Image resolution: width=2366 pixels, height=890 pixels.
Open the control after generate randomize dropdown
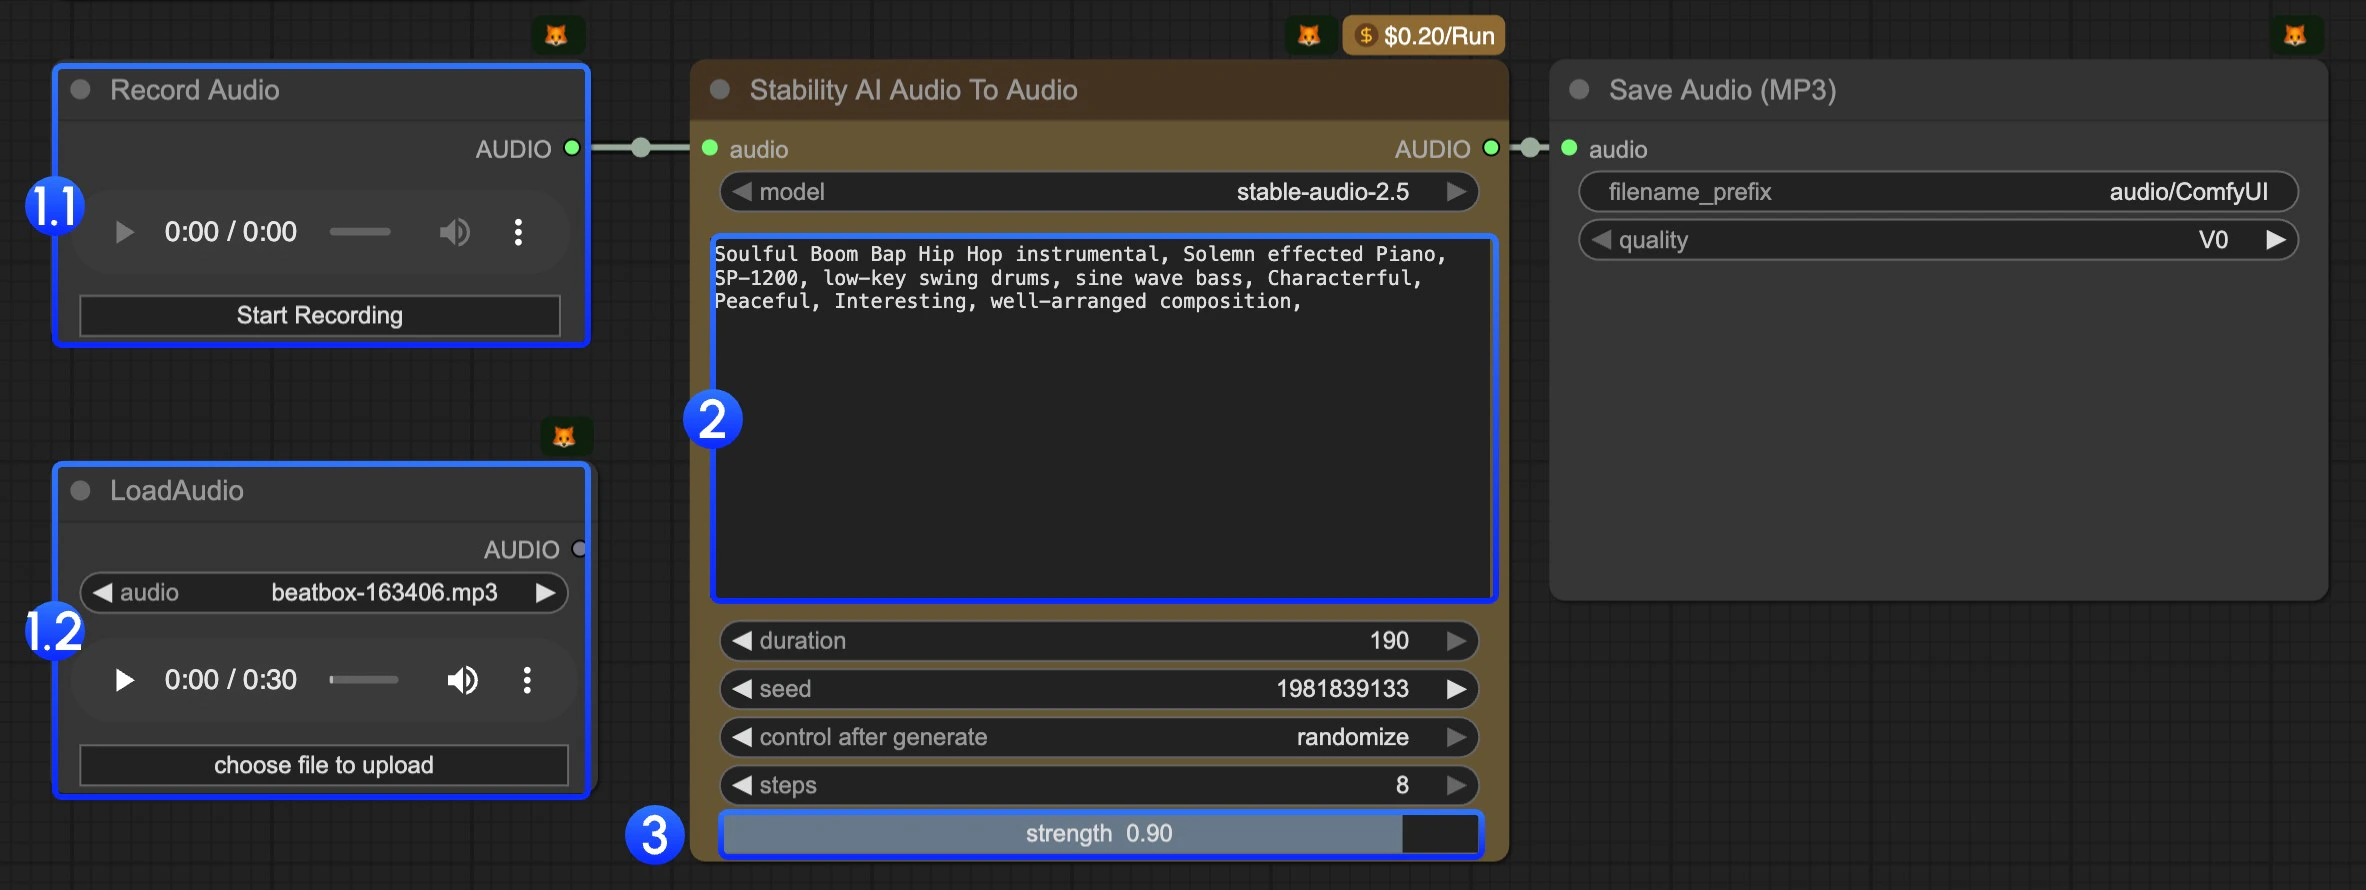click(1098, 737)
